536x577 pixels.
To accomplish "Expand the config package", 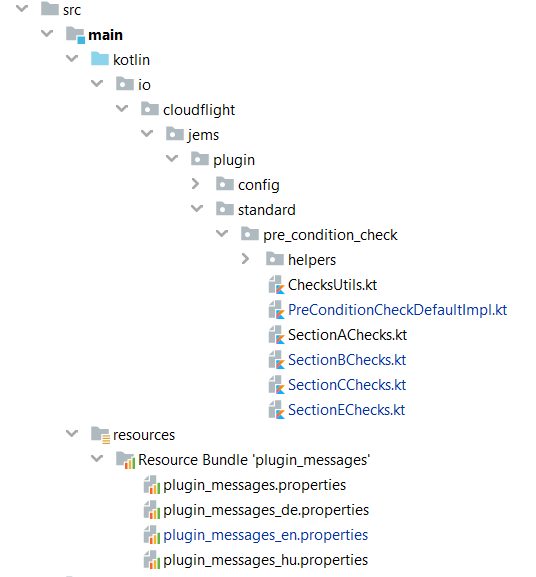I will tap(195, 184).
